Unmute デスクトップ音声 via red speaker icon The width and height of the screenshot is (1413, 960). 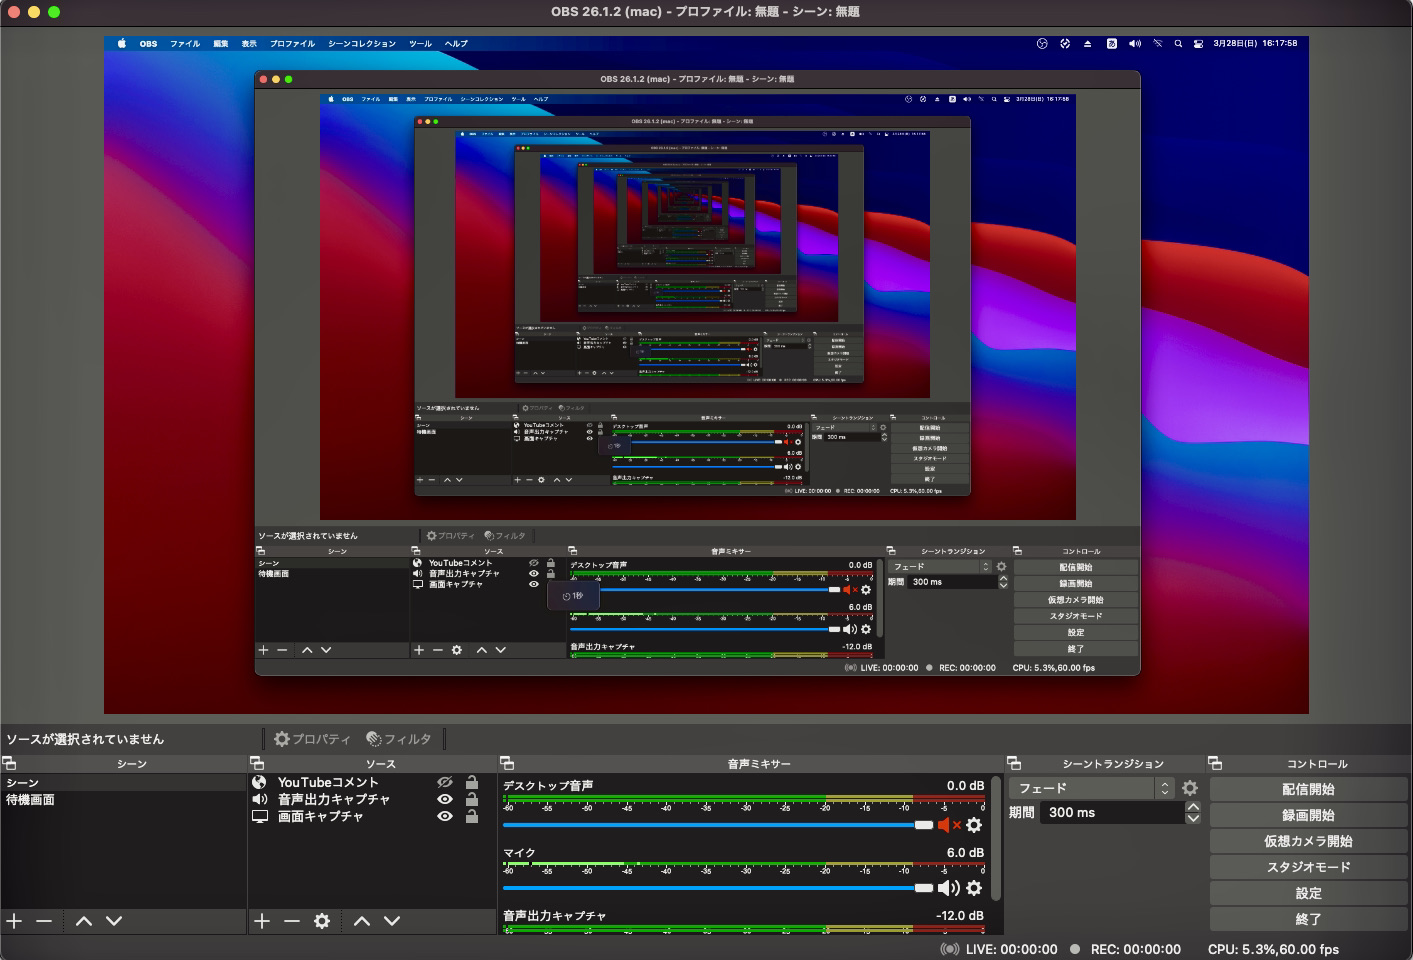tap(949, 825)
